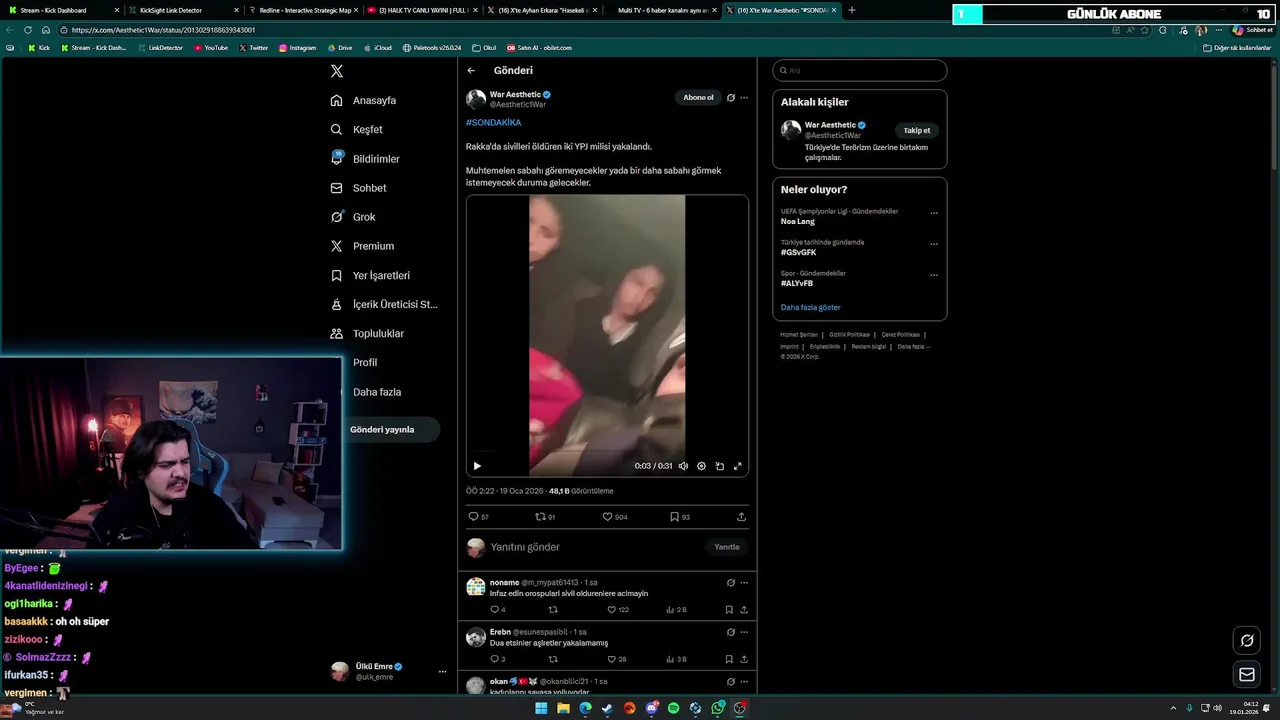Open WhatsApp from the taskbar
The width and height of the screenshot is (1280, 720).
click(x=718, y=708)
